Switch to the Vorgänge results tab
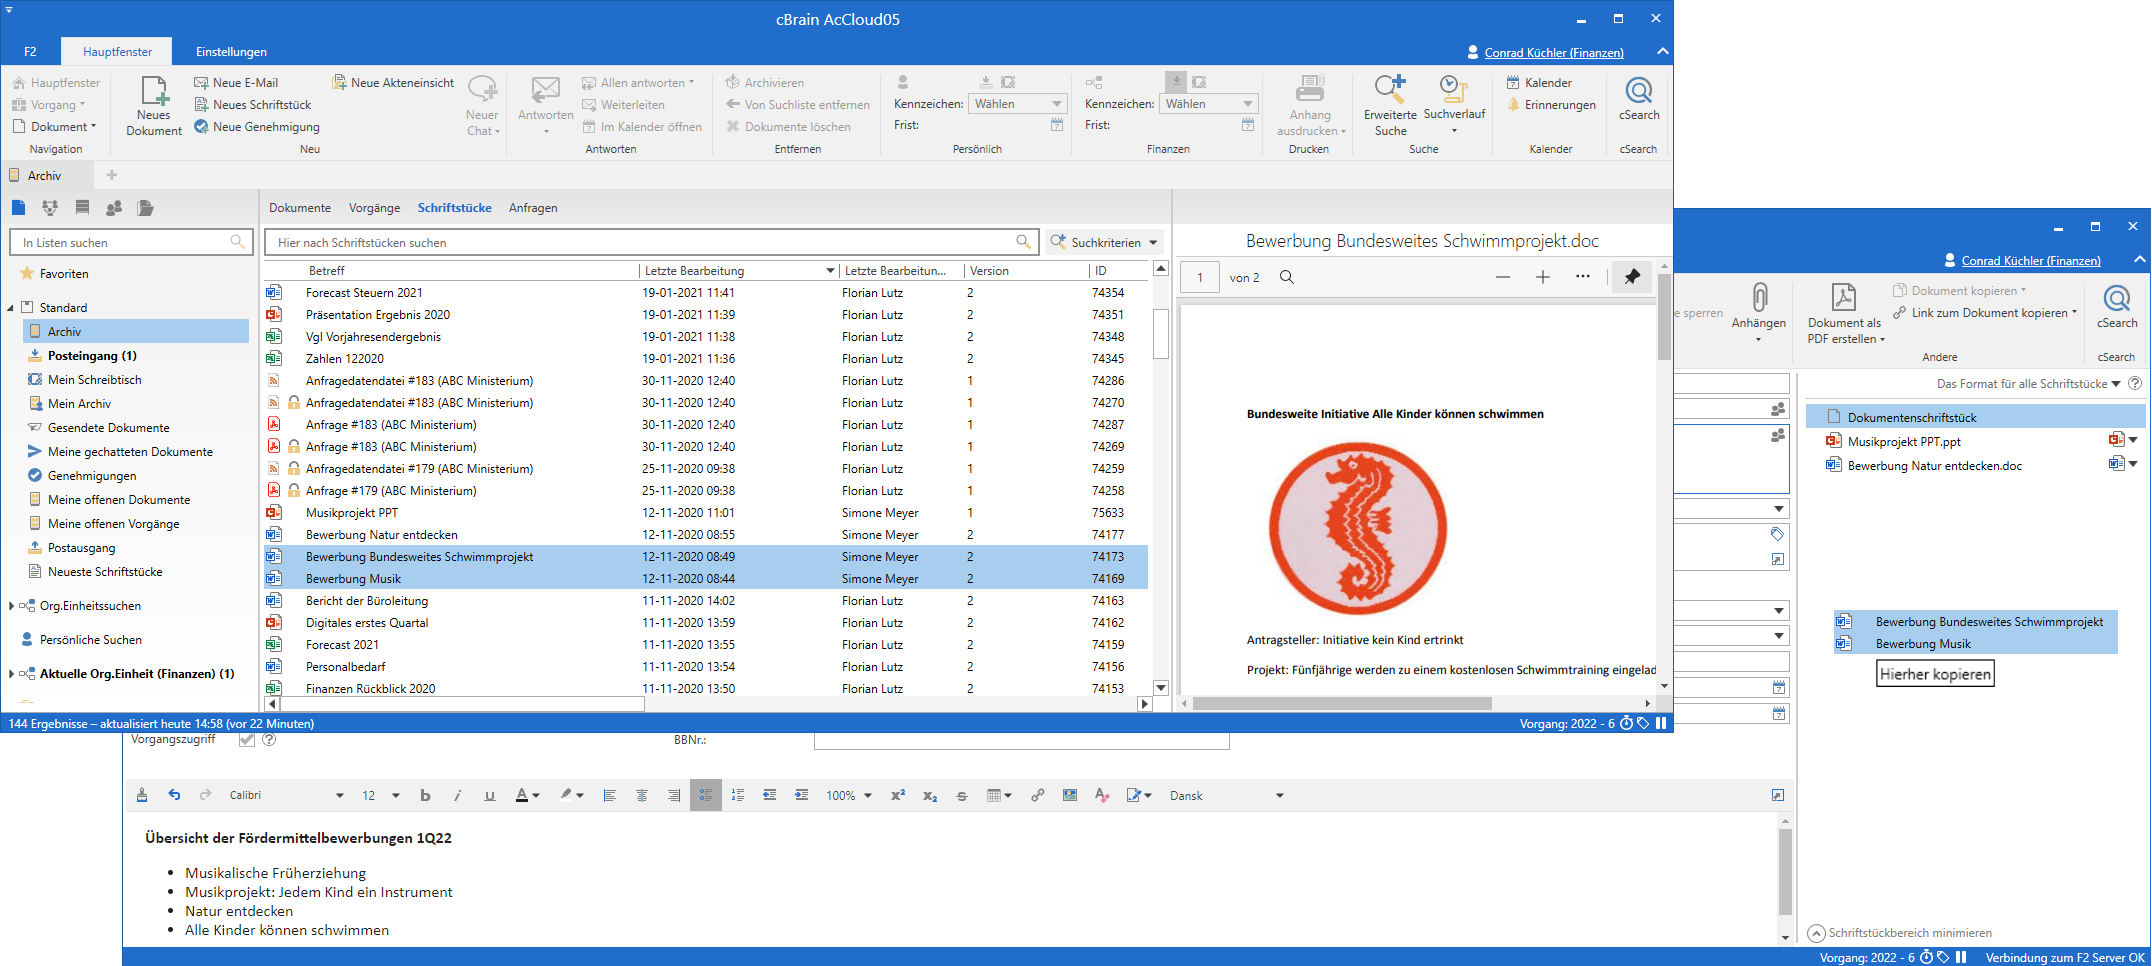The height and width of the screenshot is (966, 2152). [x=374, y=207]
